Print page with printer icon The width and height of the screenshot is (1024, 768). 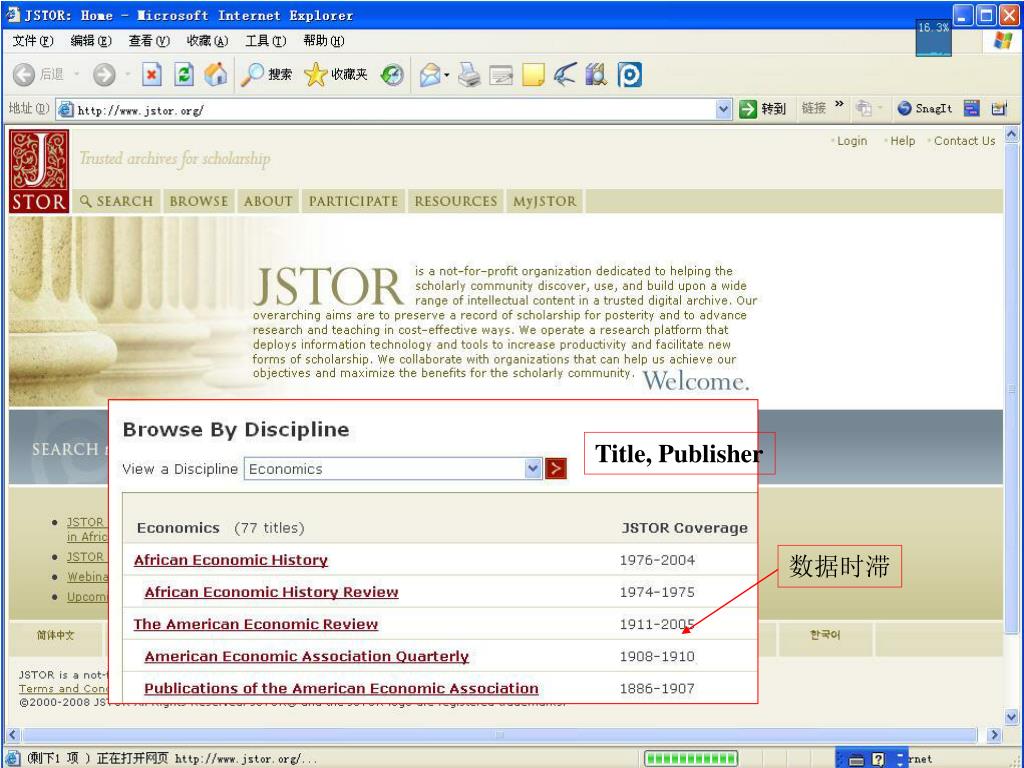point(469,74)
